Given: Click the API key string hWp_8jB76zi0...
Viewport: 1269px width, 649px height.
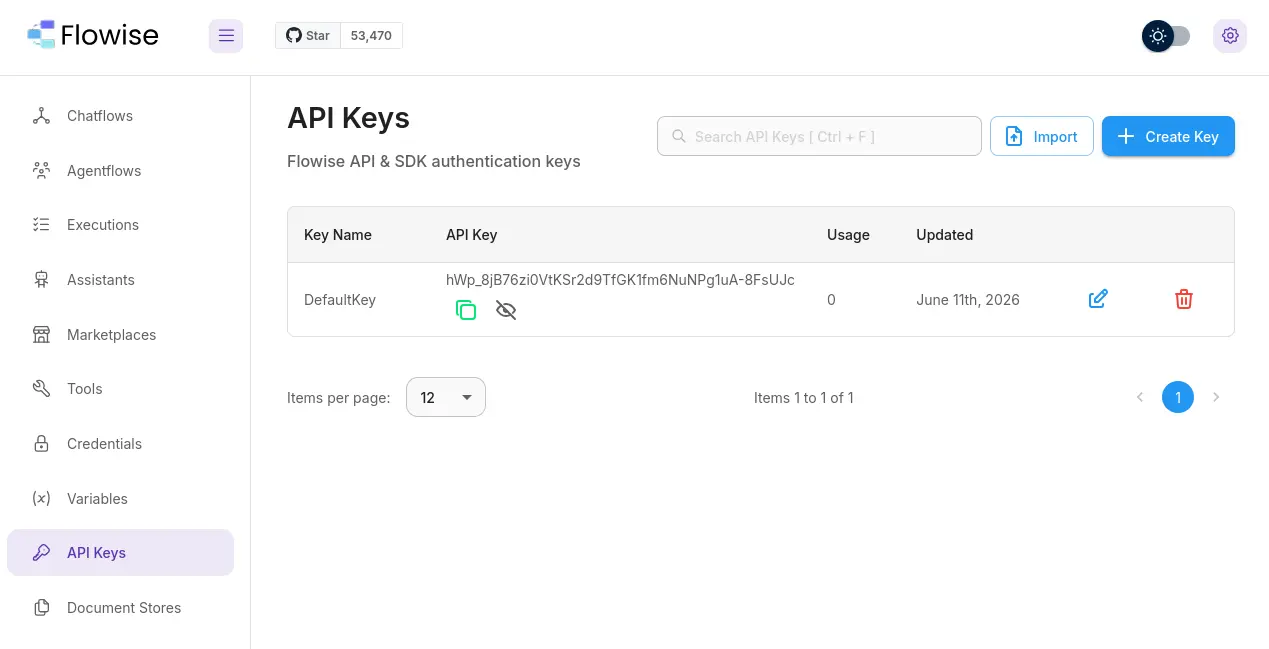Looking at the screenshot, I should [x=620, y=280].
